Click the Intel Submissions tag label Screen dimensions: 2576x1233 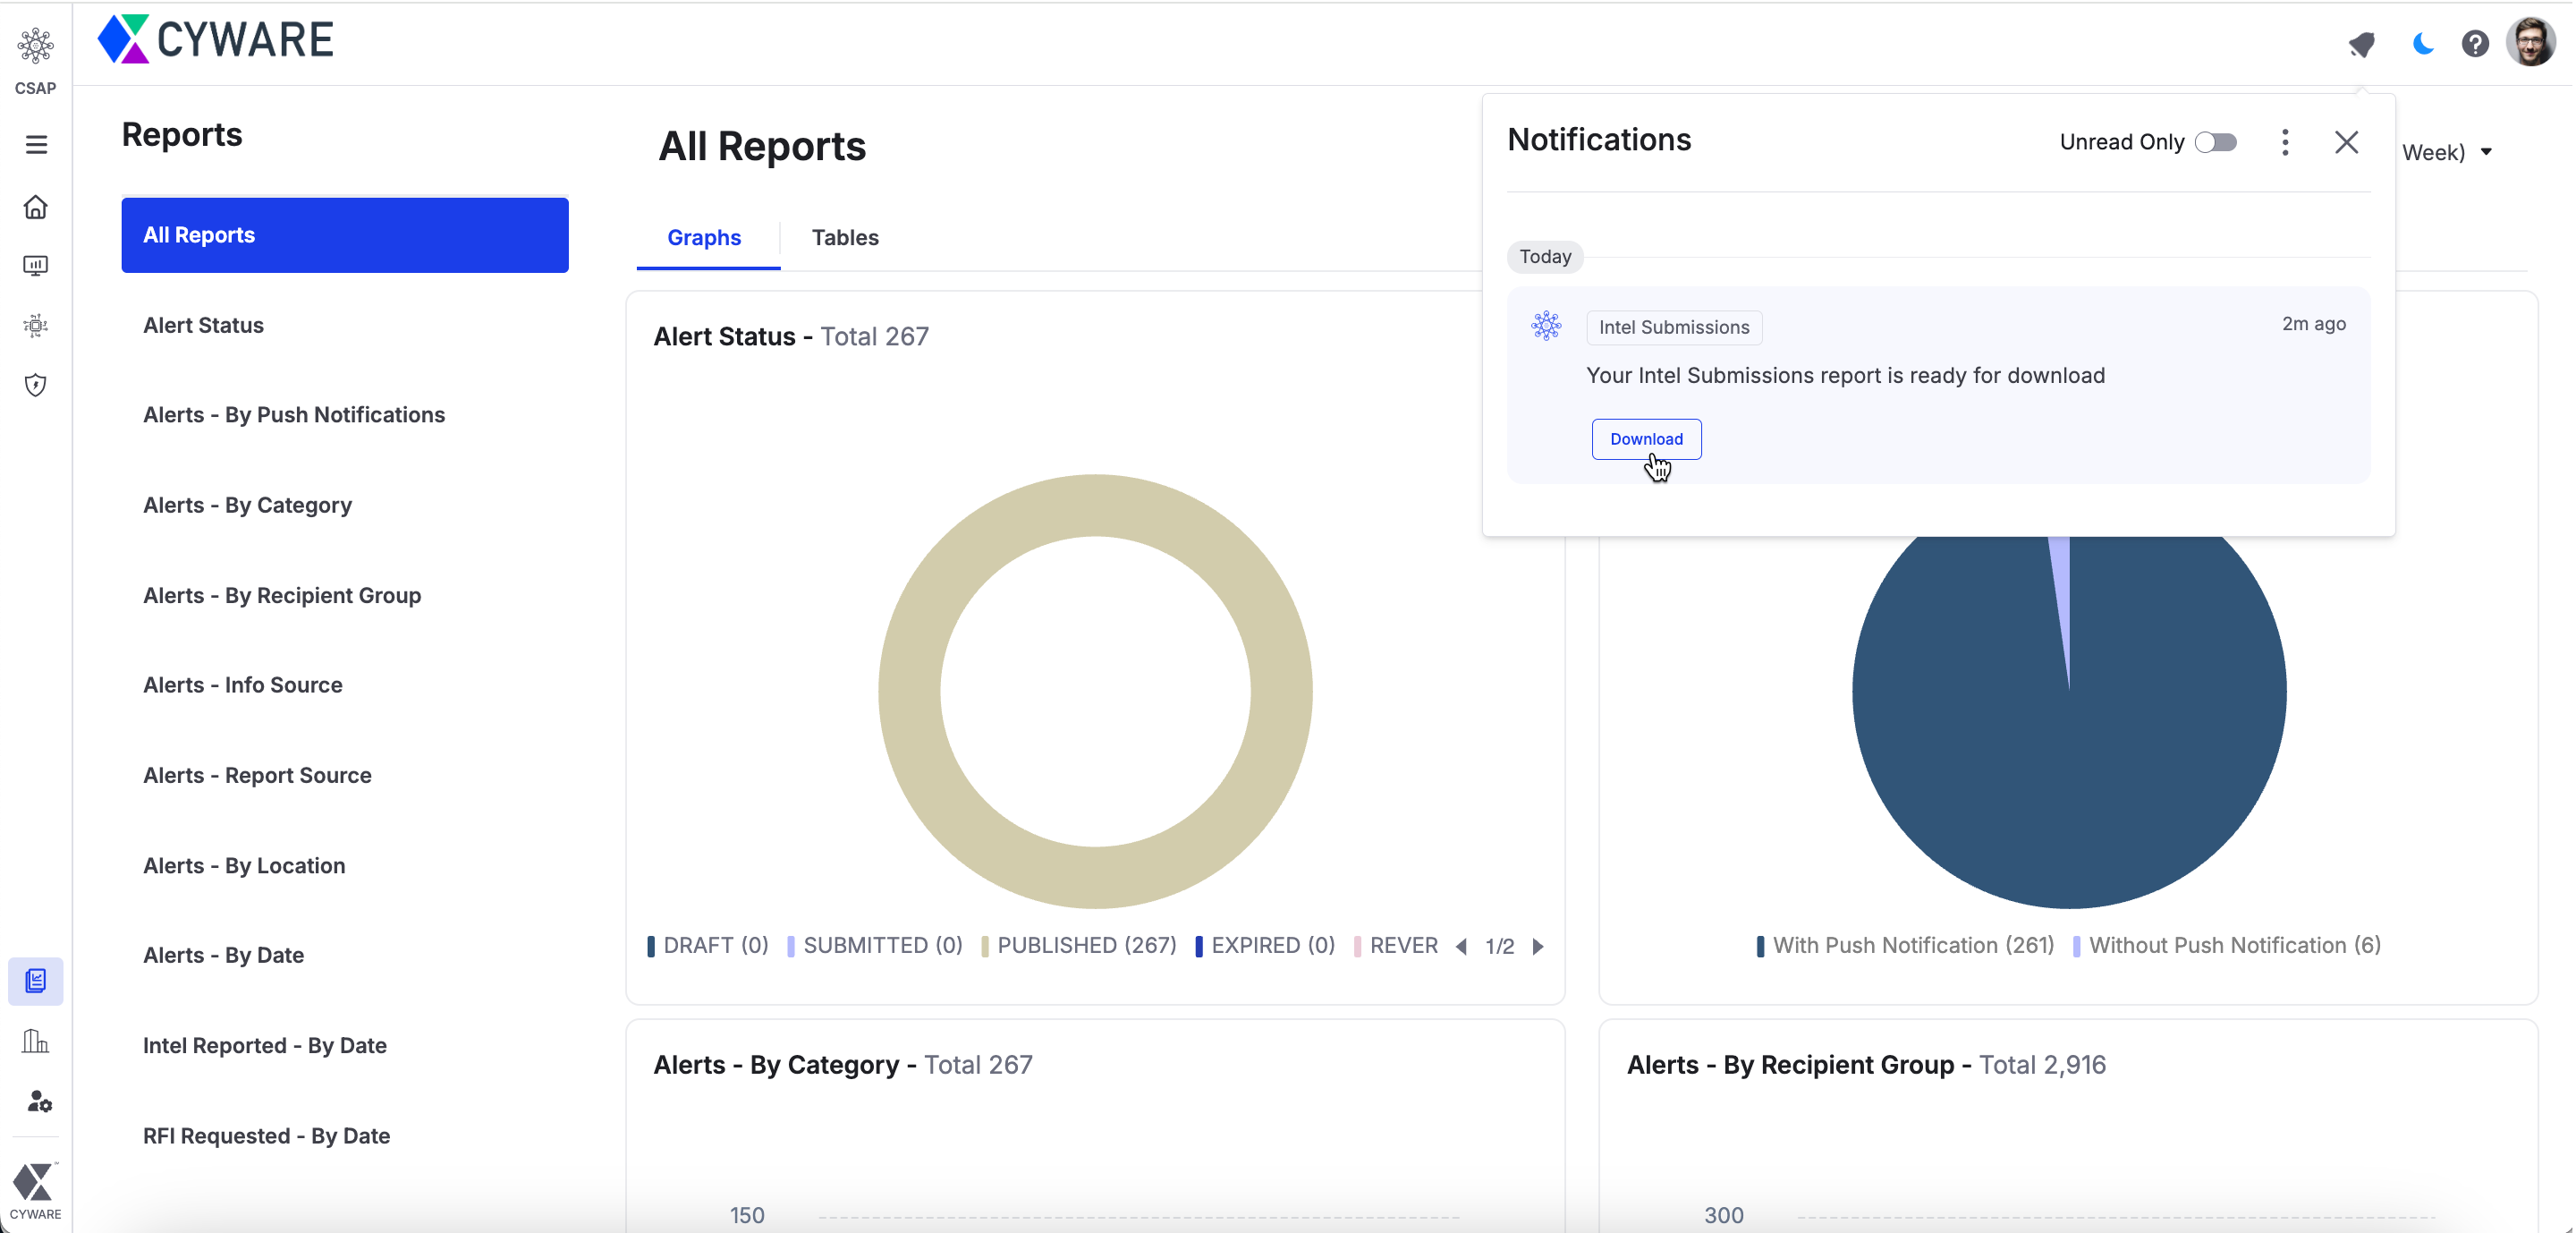(1674, 327)
